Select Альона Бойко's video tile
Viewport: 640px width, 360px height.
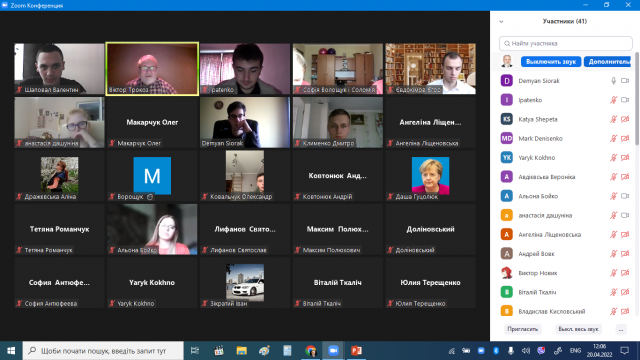coord(152,229)
